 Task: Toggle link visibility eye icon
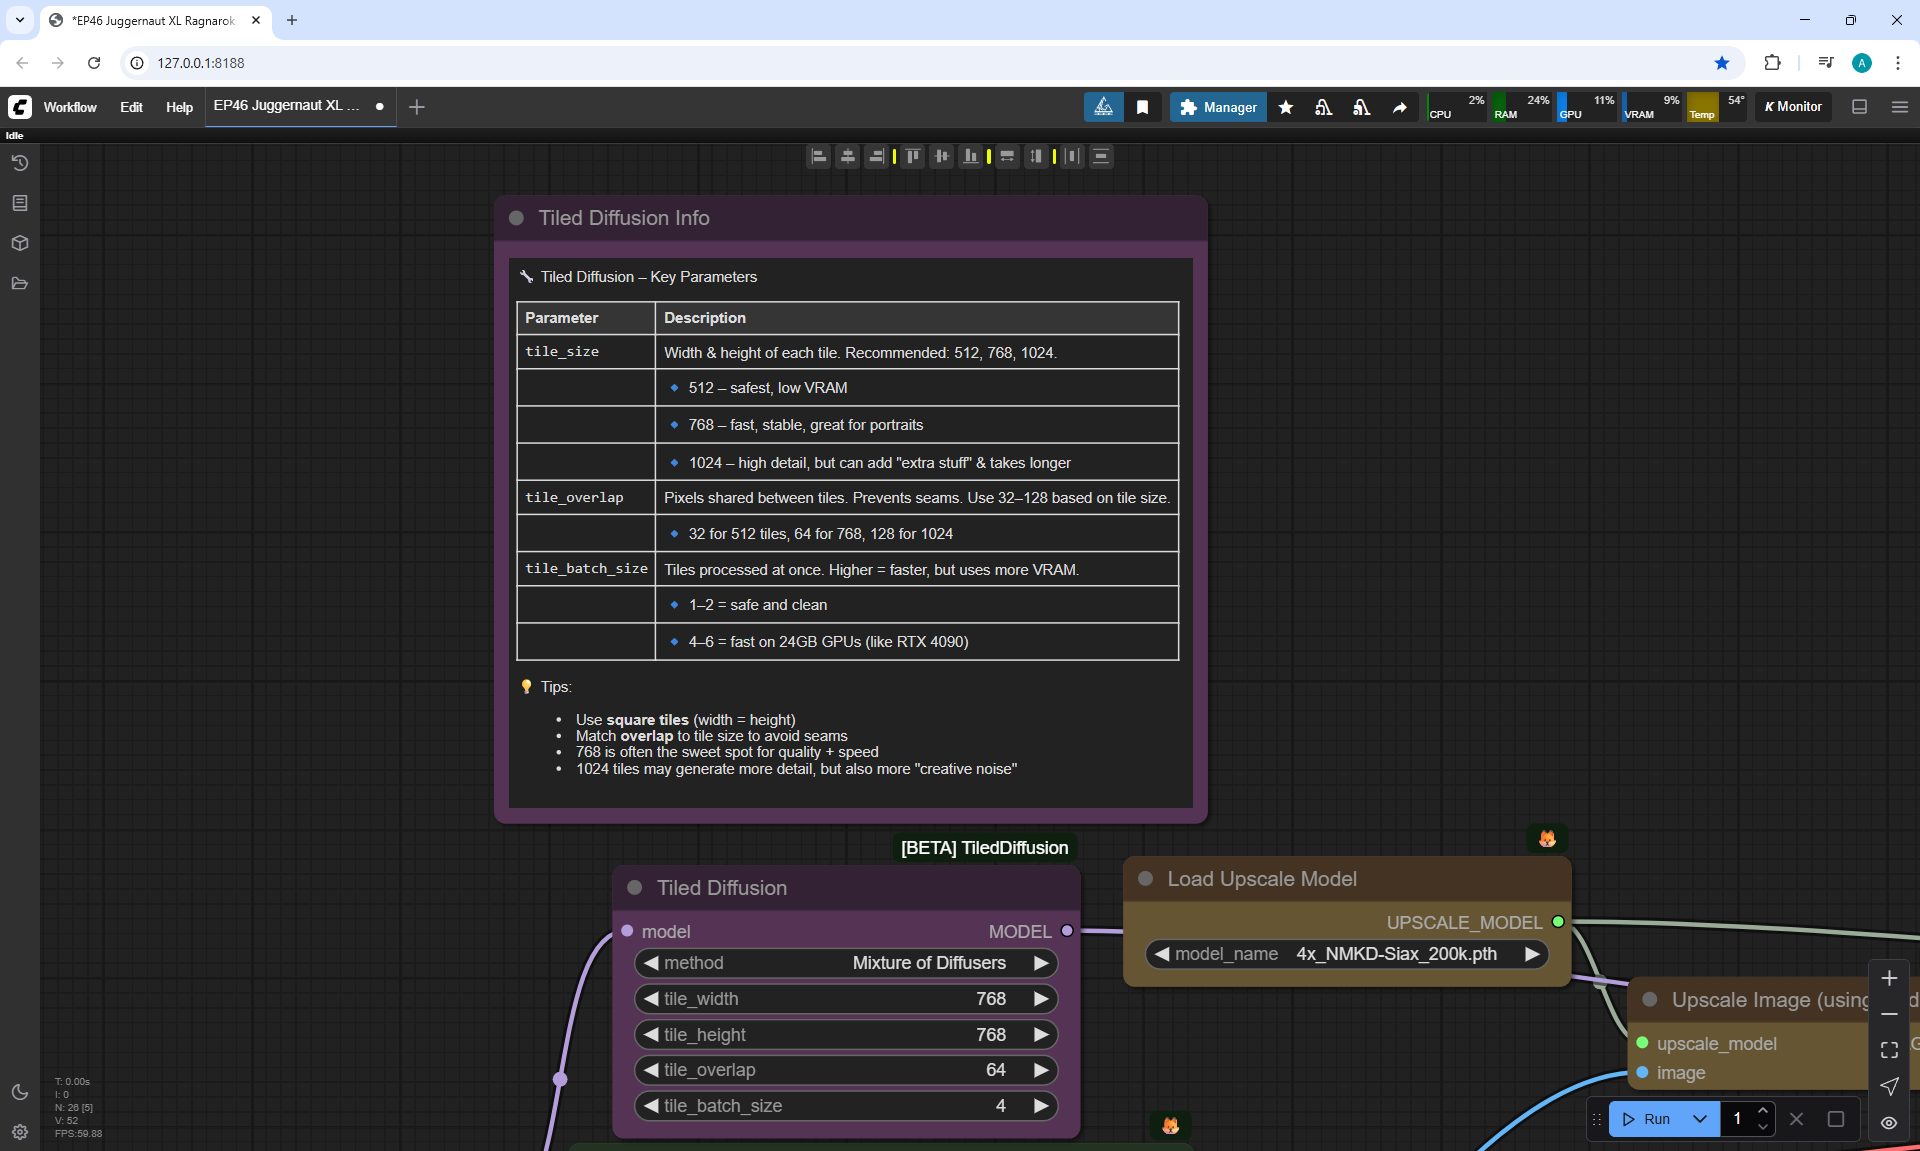click(x=1889, y=1123)
